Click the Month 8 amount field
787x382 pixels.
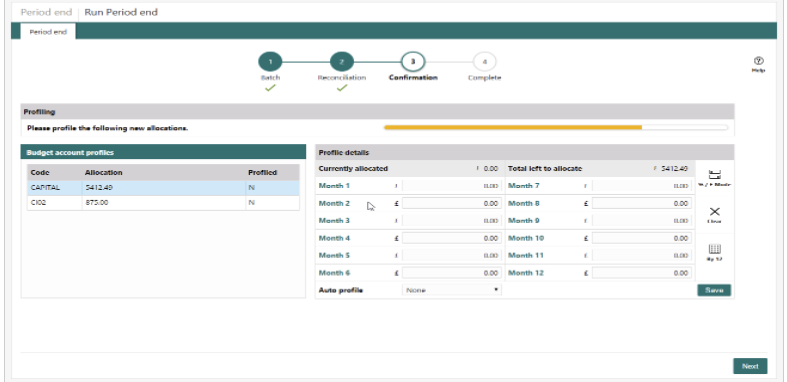click(641, 203)
